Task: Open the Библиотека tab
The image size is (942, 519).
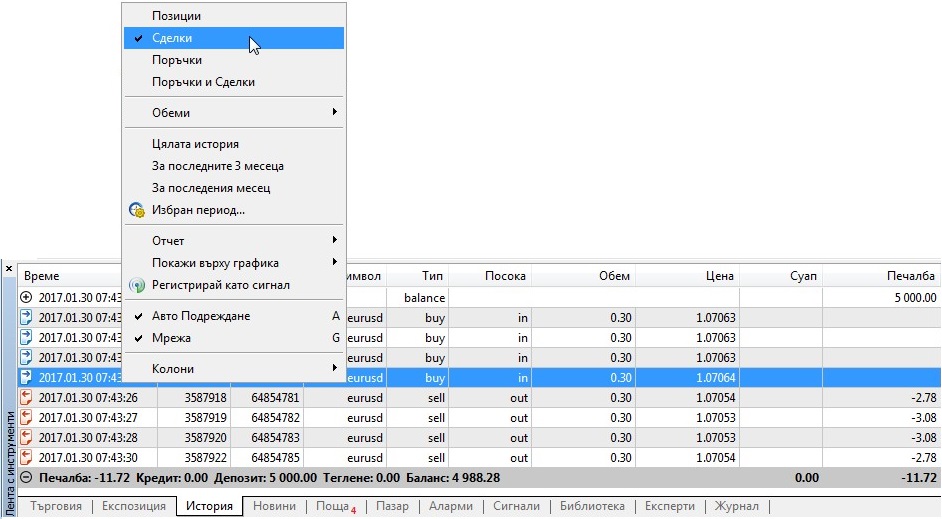Action: pyautogui.click(x=592, y=506)
